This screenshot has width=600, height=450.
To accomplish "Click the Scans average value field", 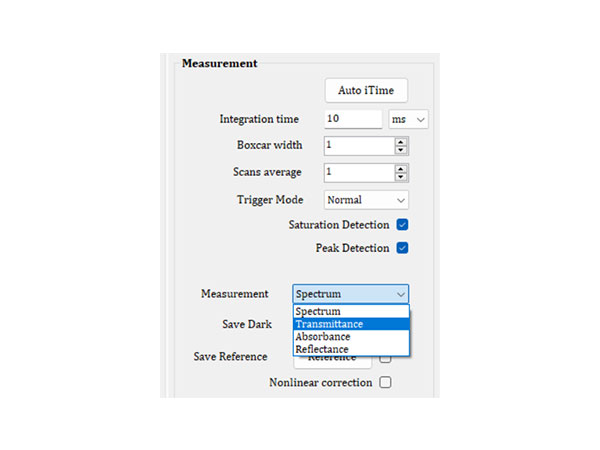I will coord(358,172).
